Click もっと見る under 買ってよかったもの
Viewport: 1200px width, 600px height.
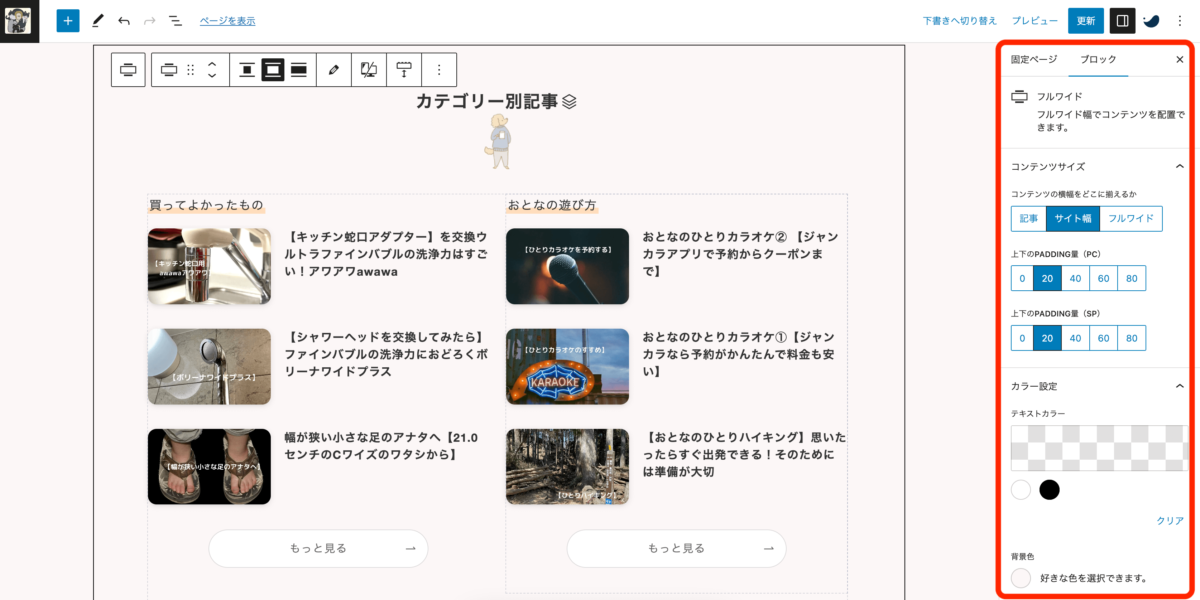coord(318,548)
